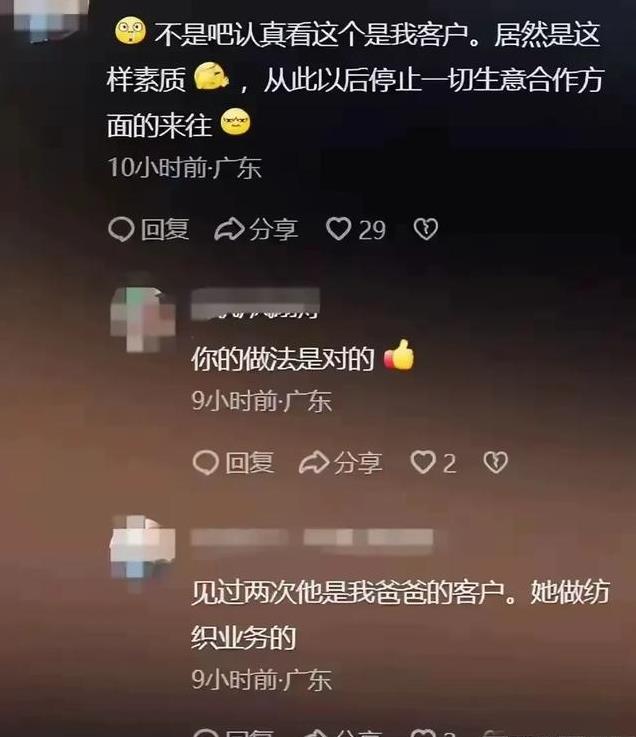The width and height of the screenshot is (636, 737).
Task: Tap 分享 text under first comment
Action: 274,230
